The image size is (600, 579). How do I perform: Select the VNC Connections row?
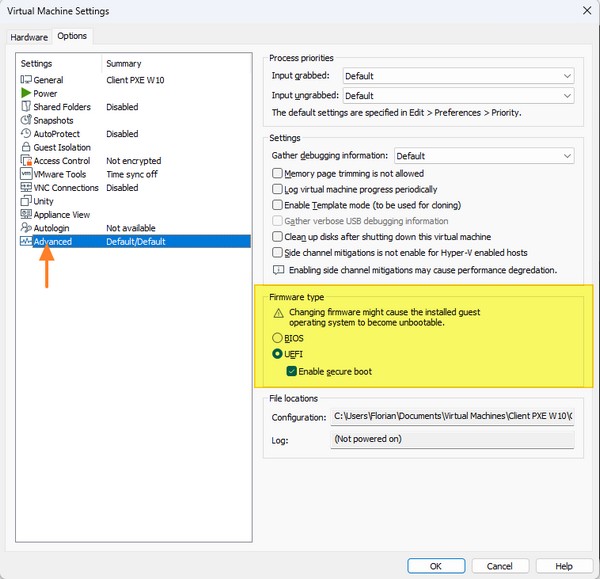point(135,187)
